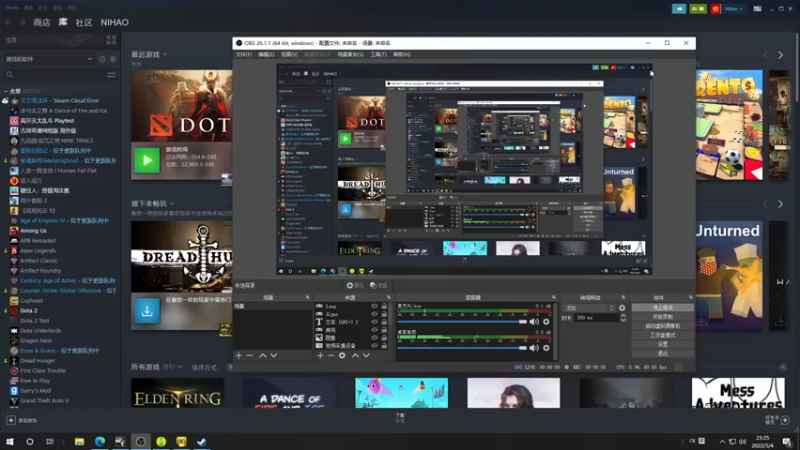The height and width of the screenshot is (450, 800).
Task: Toggle visibility of 视频采集设备 source
Action: coord(374,345)
